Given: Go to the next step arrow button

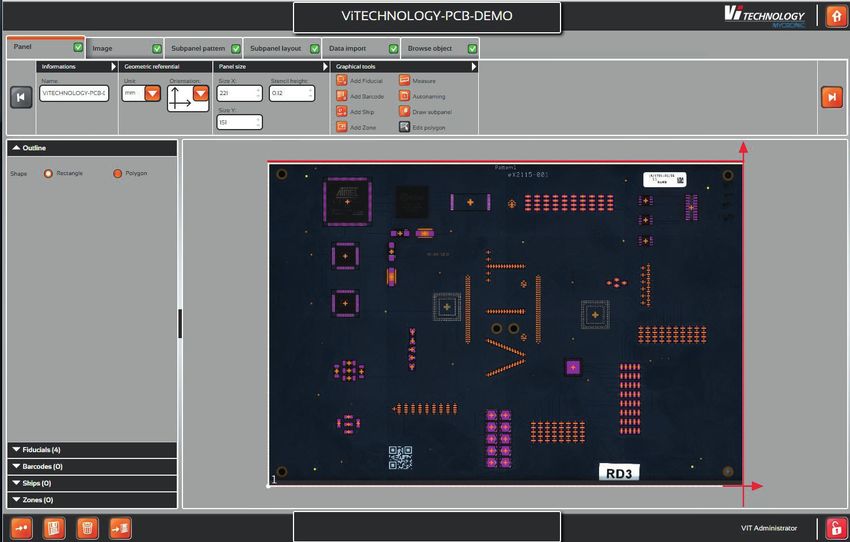Looking at the screenshot, I should coord(832,97).
